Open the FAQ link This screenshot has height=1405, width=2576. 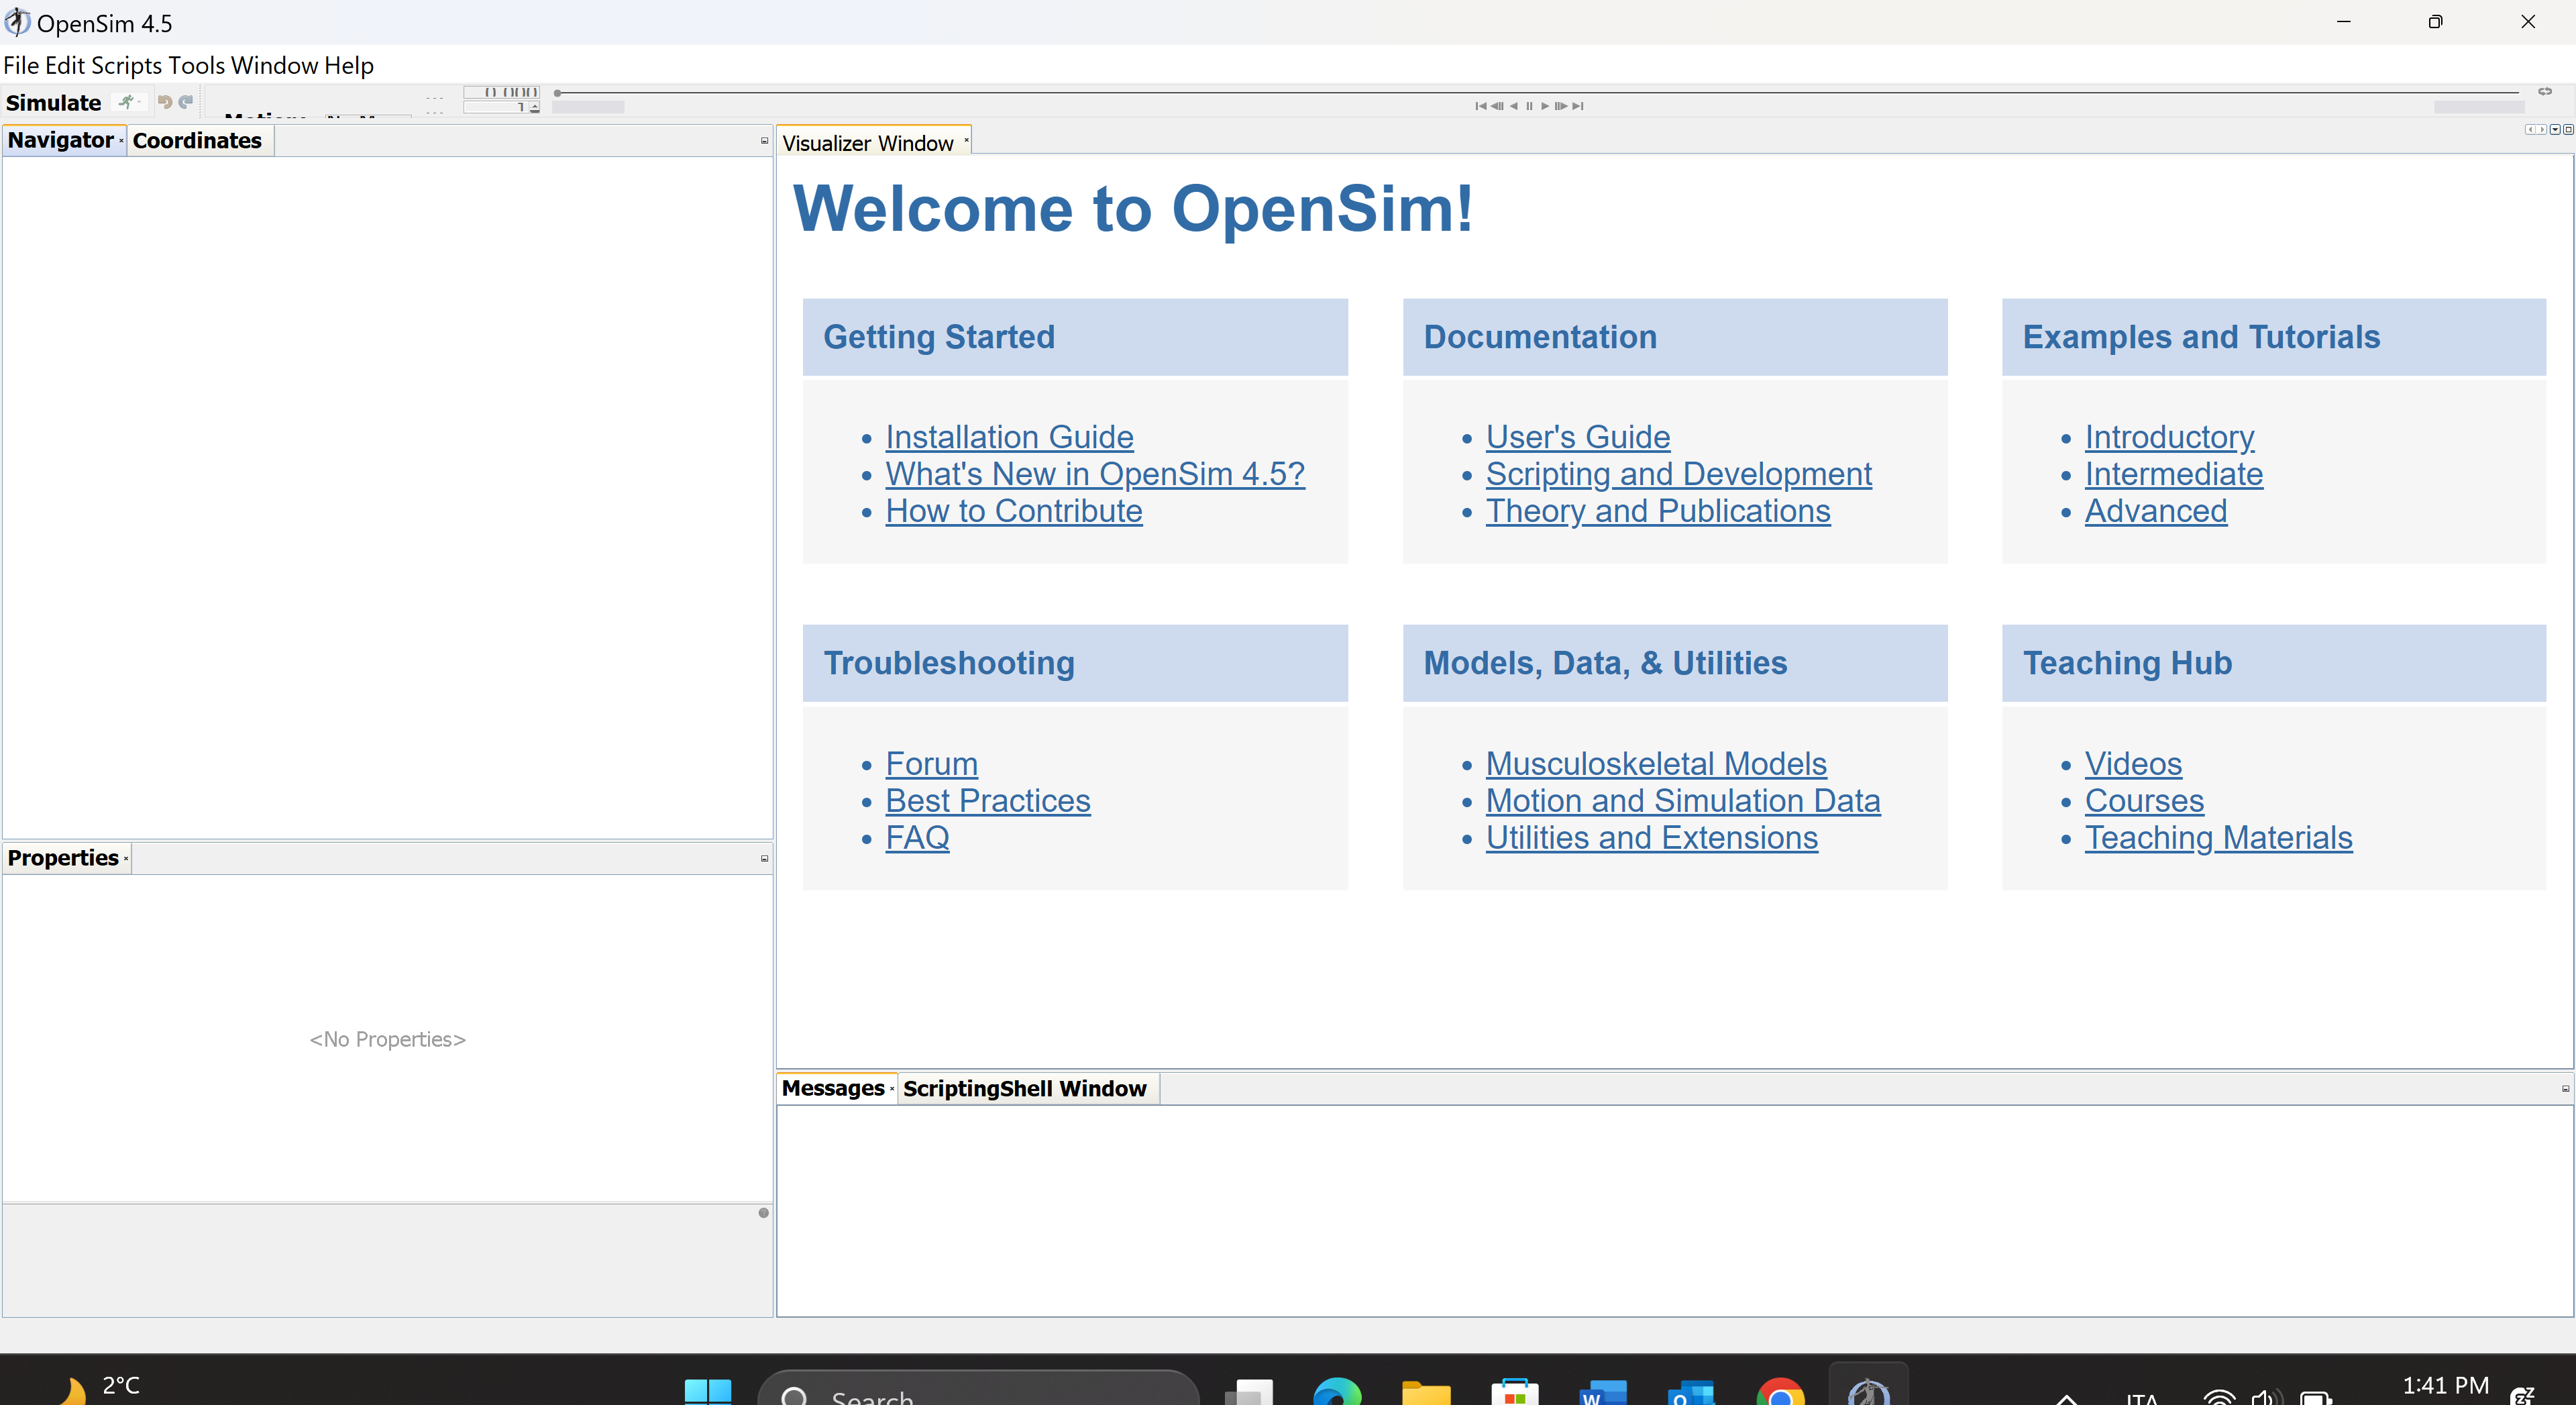917,838
